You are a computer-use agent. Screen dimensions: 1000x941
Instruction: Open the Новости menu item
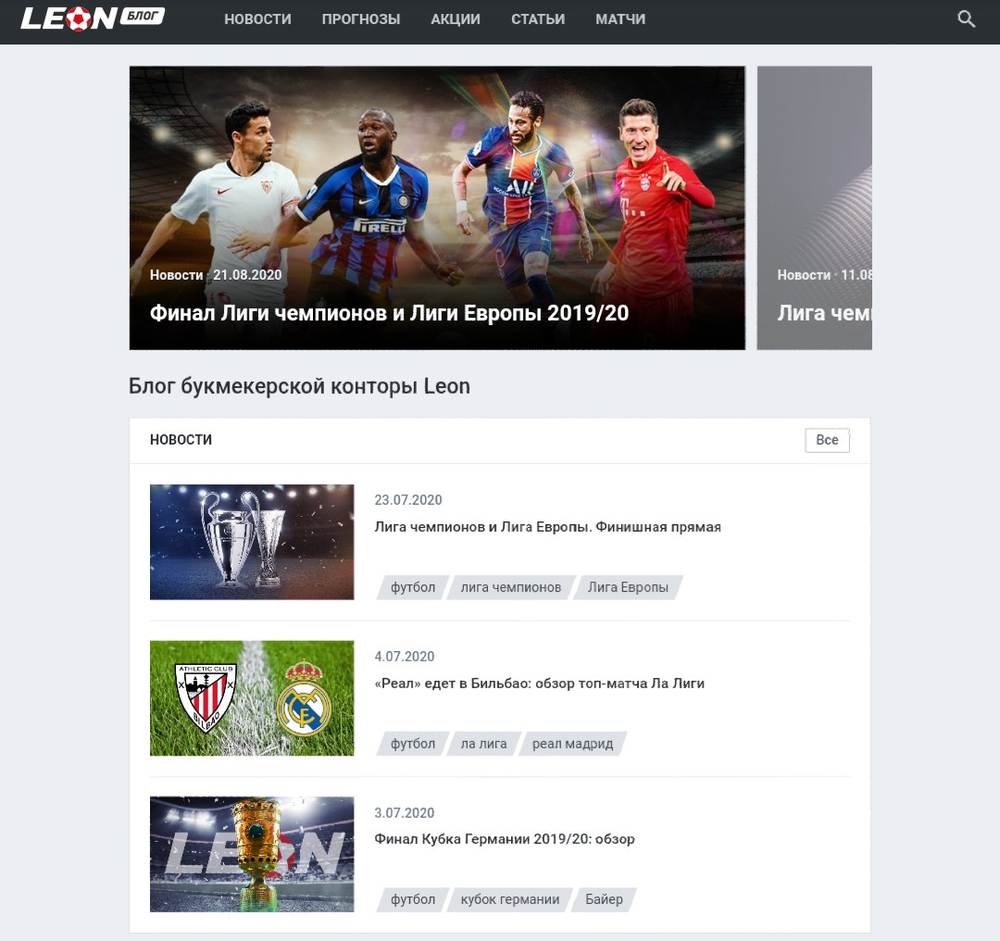pos(258,19)
